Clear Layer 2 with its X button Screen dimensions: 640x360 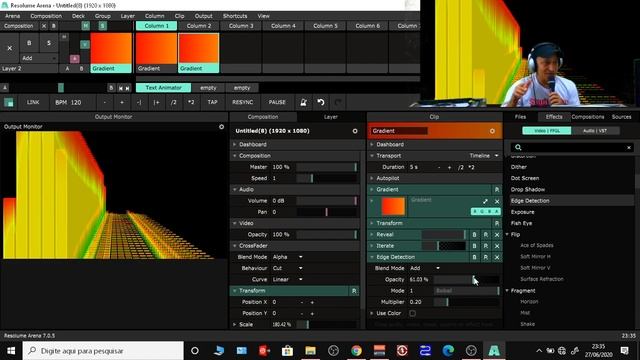[9, 48]
